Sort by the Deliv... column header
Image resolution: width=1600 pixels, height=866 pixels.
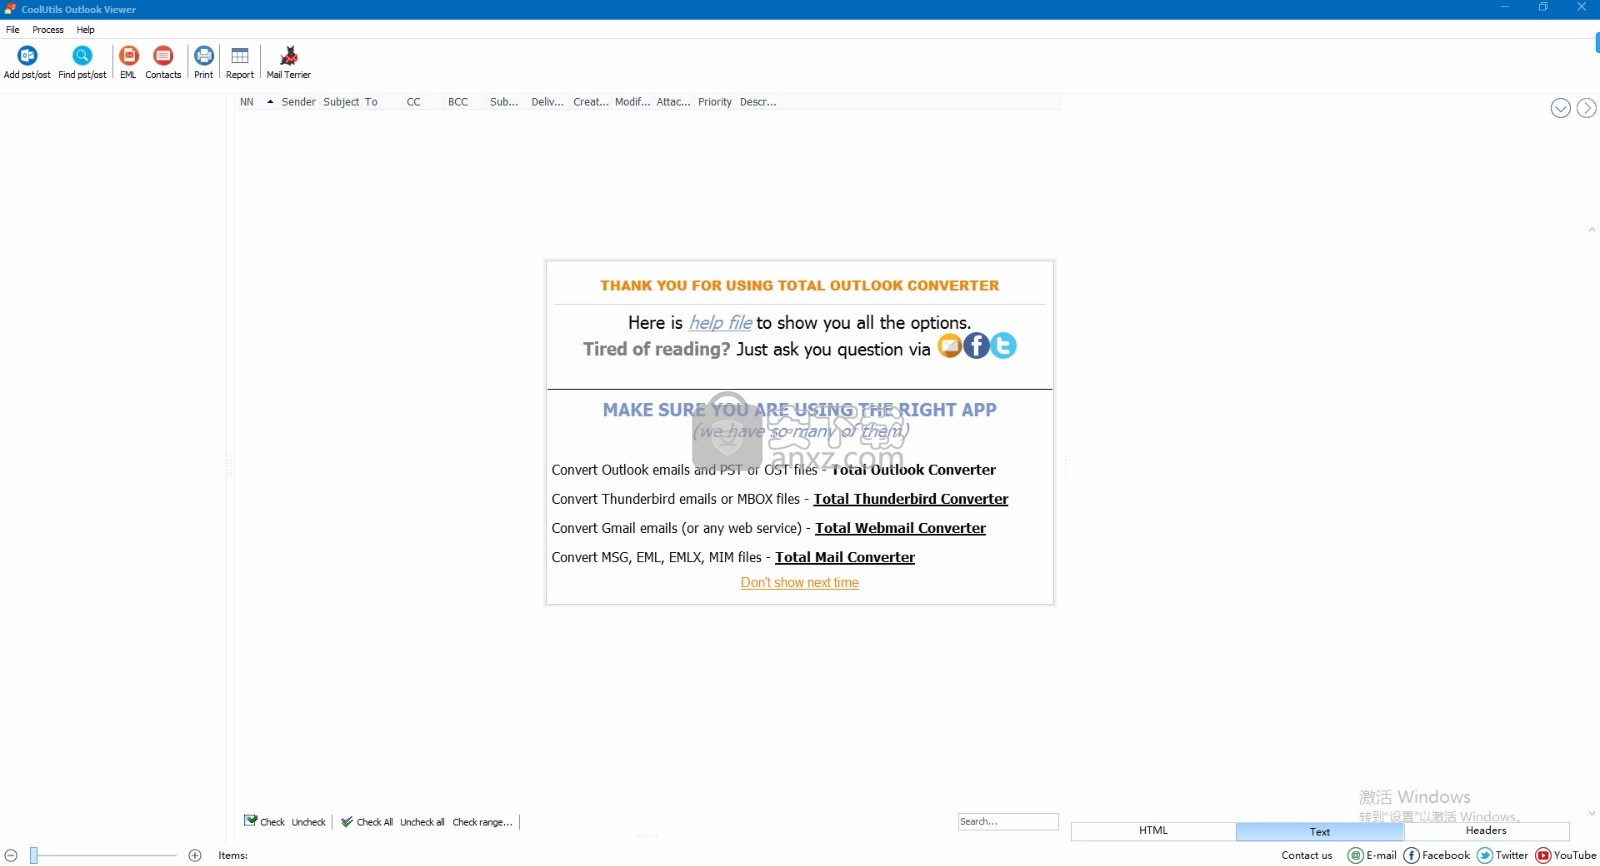click(547, 102)
